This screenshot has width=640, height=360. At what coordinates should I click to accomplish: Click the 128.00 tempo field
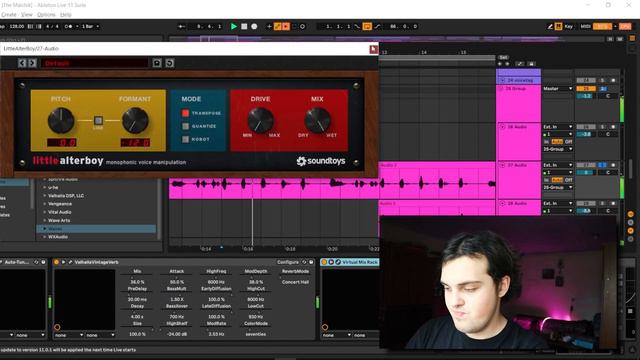(17, 26)
